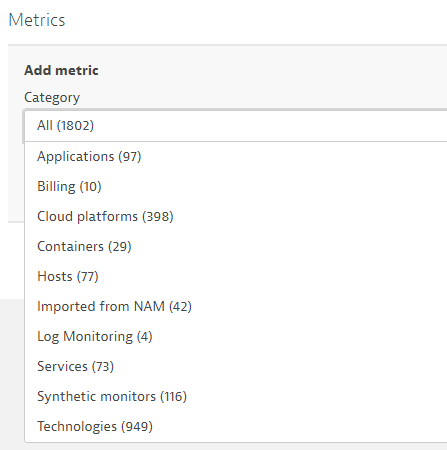Choose the Containers (29) option
Viewport: 447px width, 450px height.
[x=236, y=246]
